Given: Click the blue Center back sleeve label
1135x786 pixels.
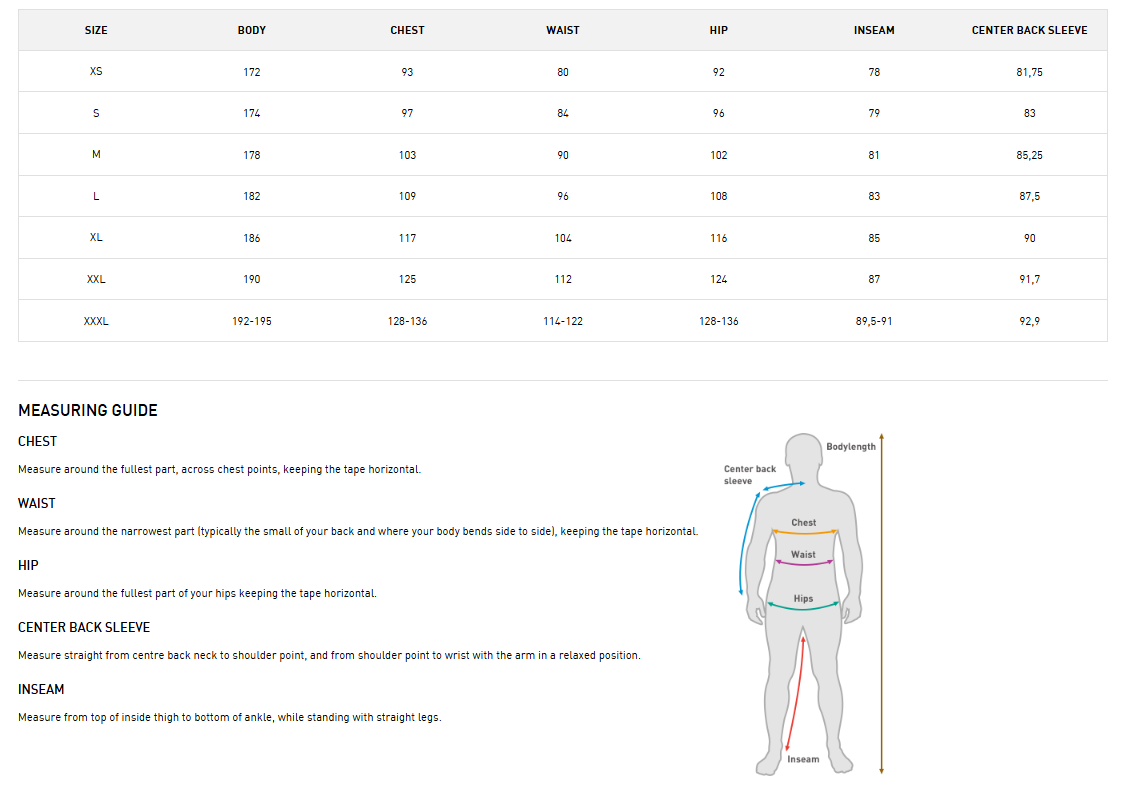Looking at the screenshot, I should coord(750,475).
